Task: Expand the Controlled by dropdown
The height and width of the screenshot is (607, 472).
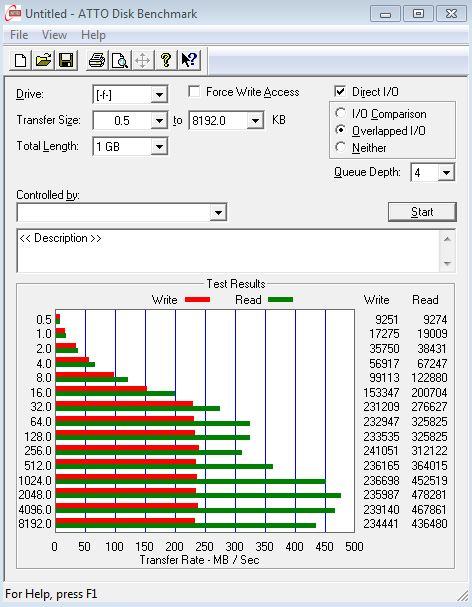Action: point(218,213)
